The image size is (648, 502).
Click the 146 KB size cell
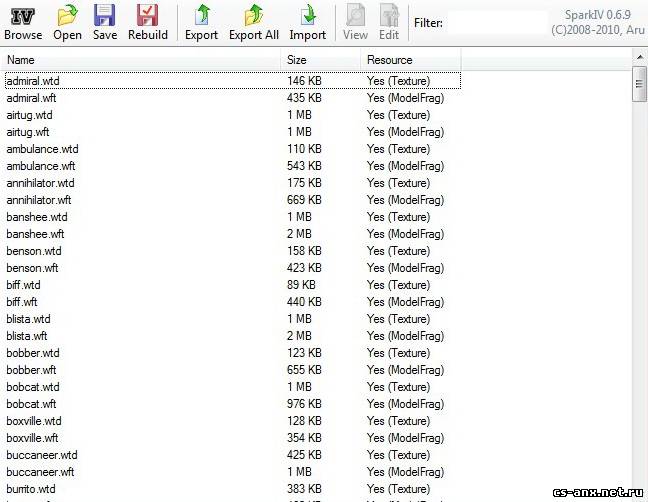(x=304, y=81)
